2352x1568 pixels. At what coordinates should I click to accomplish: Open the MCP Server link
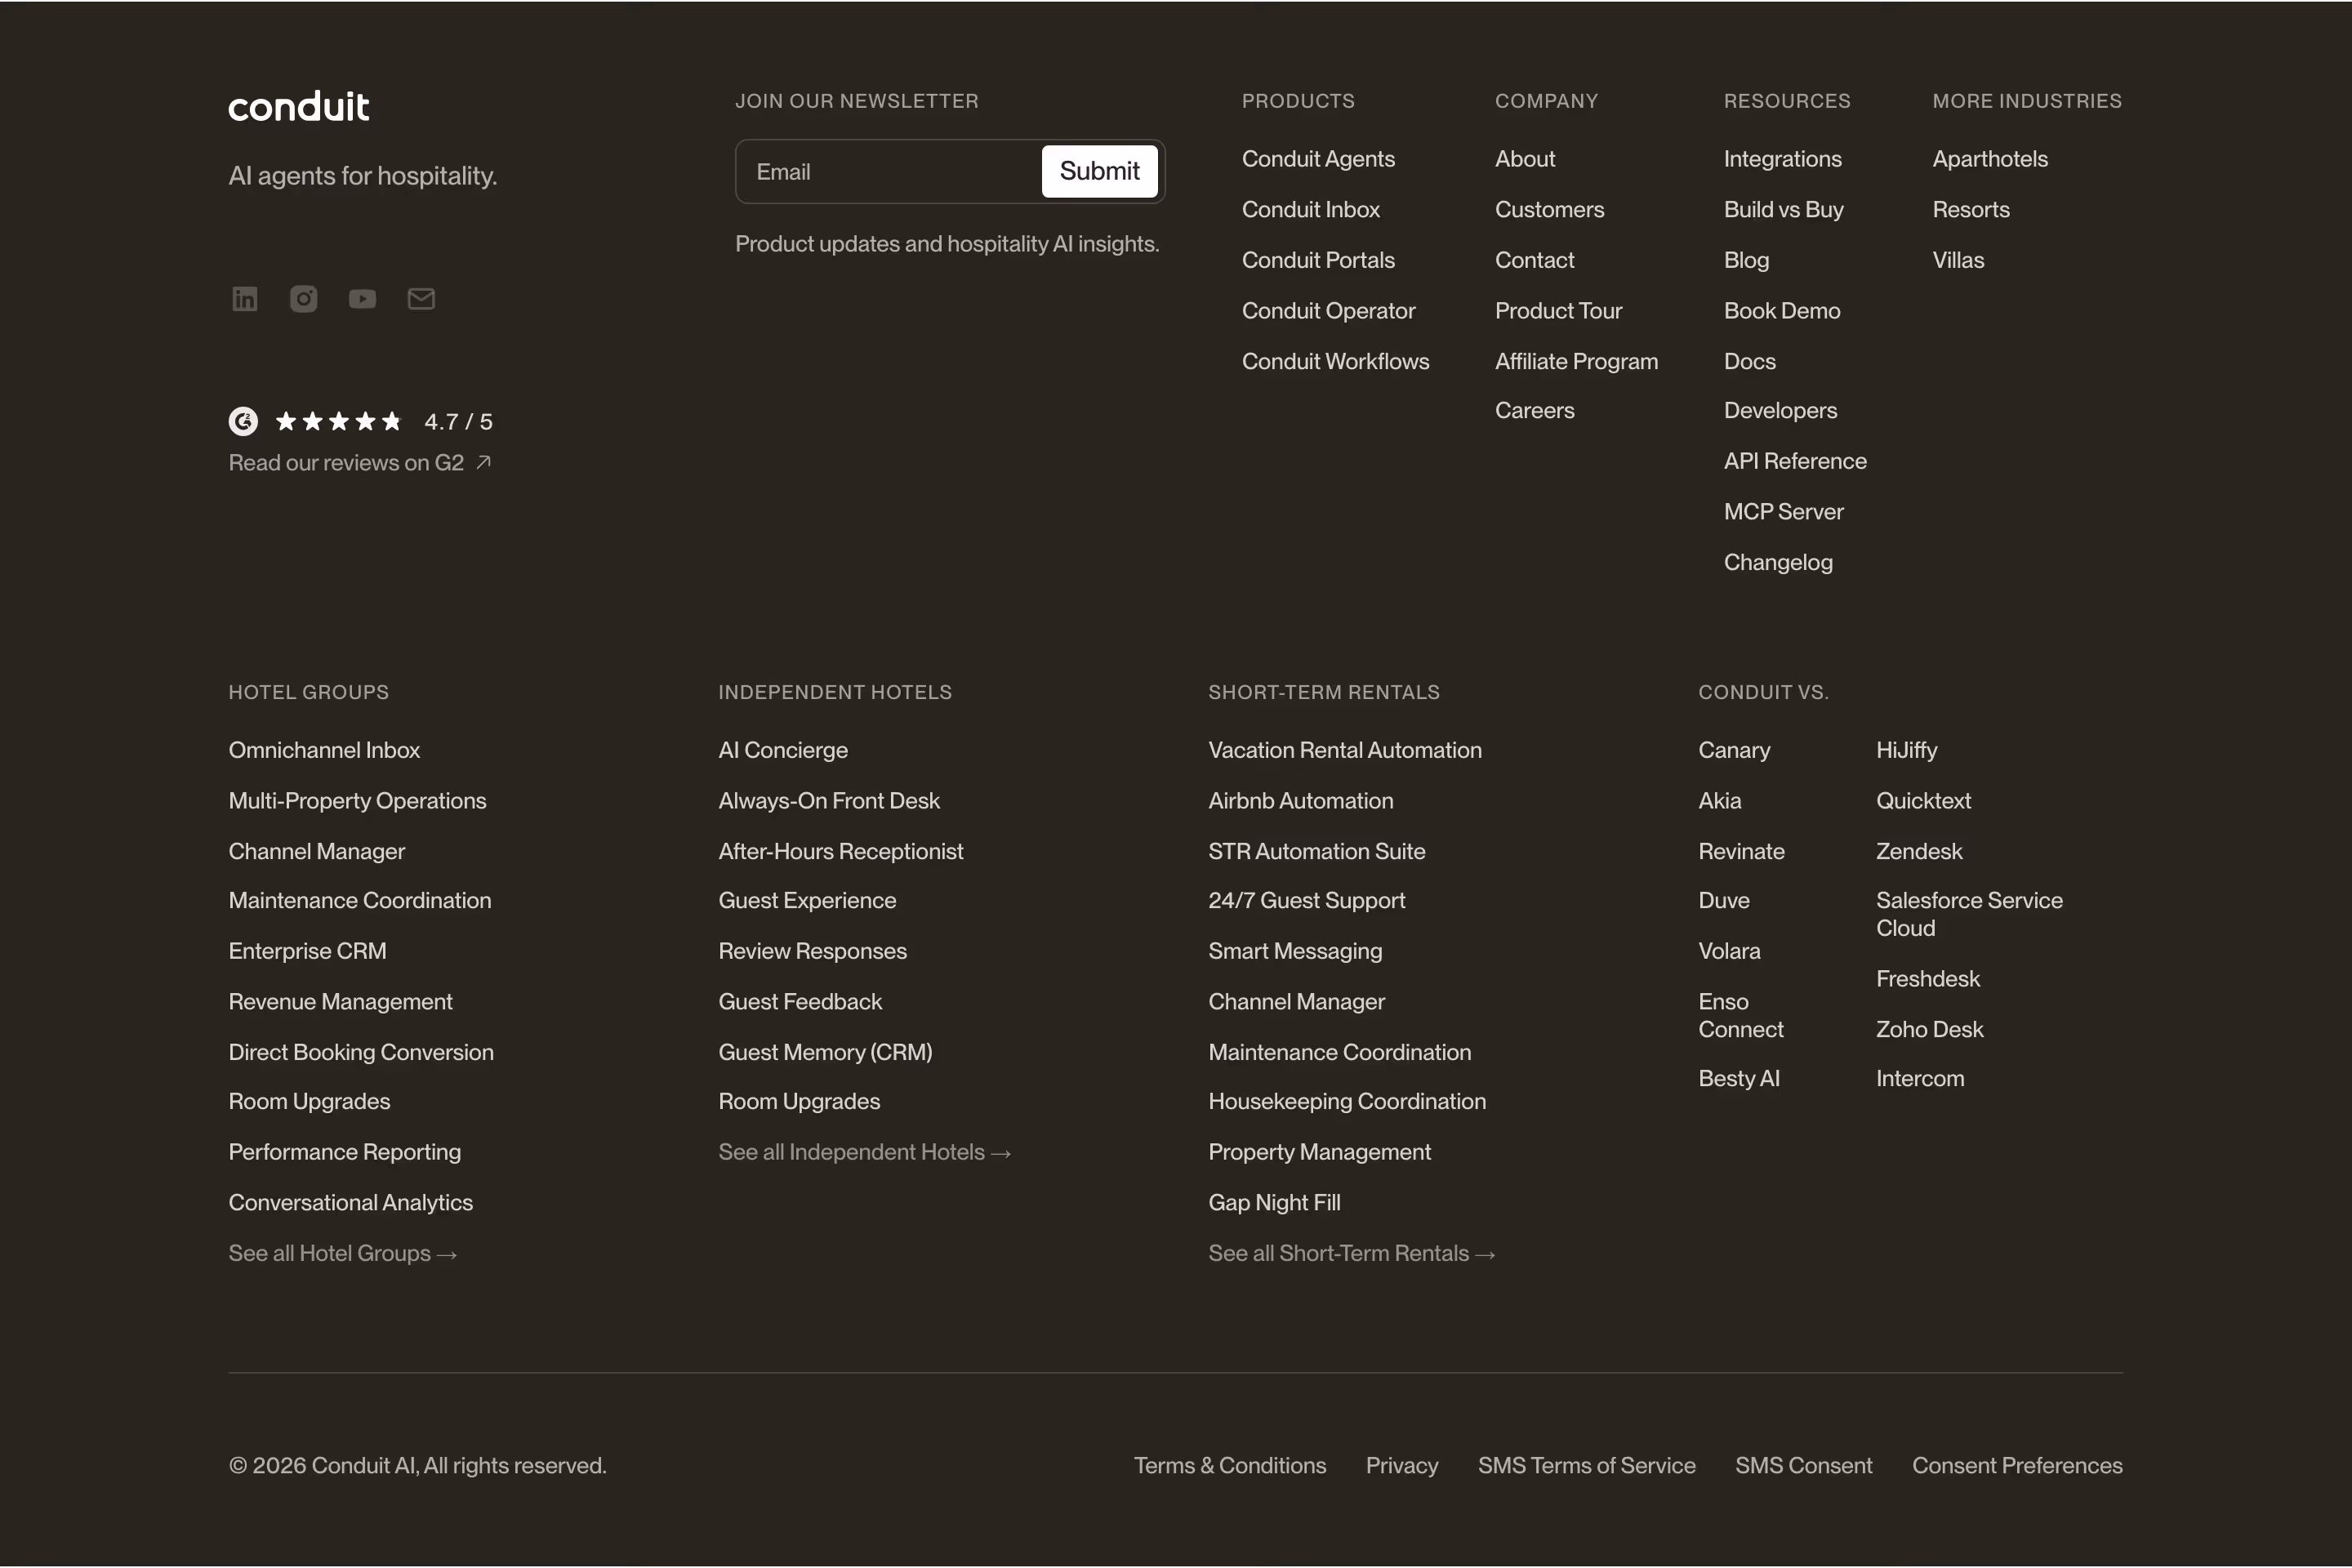[x=1783, y=512]
